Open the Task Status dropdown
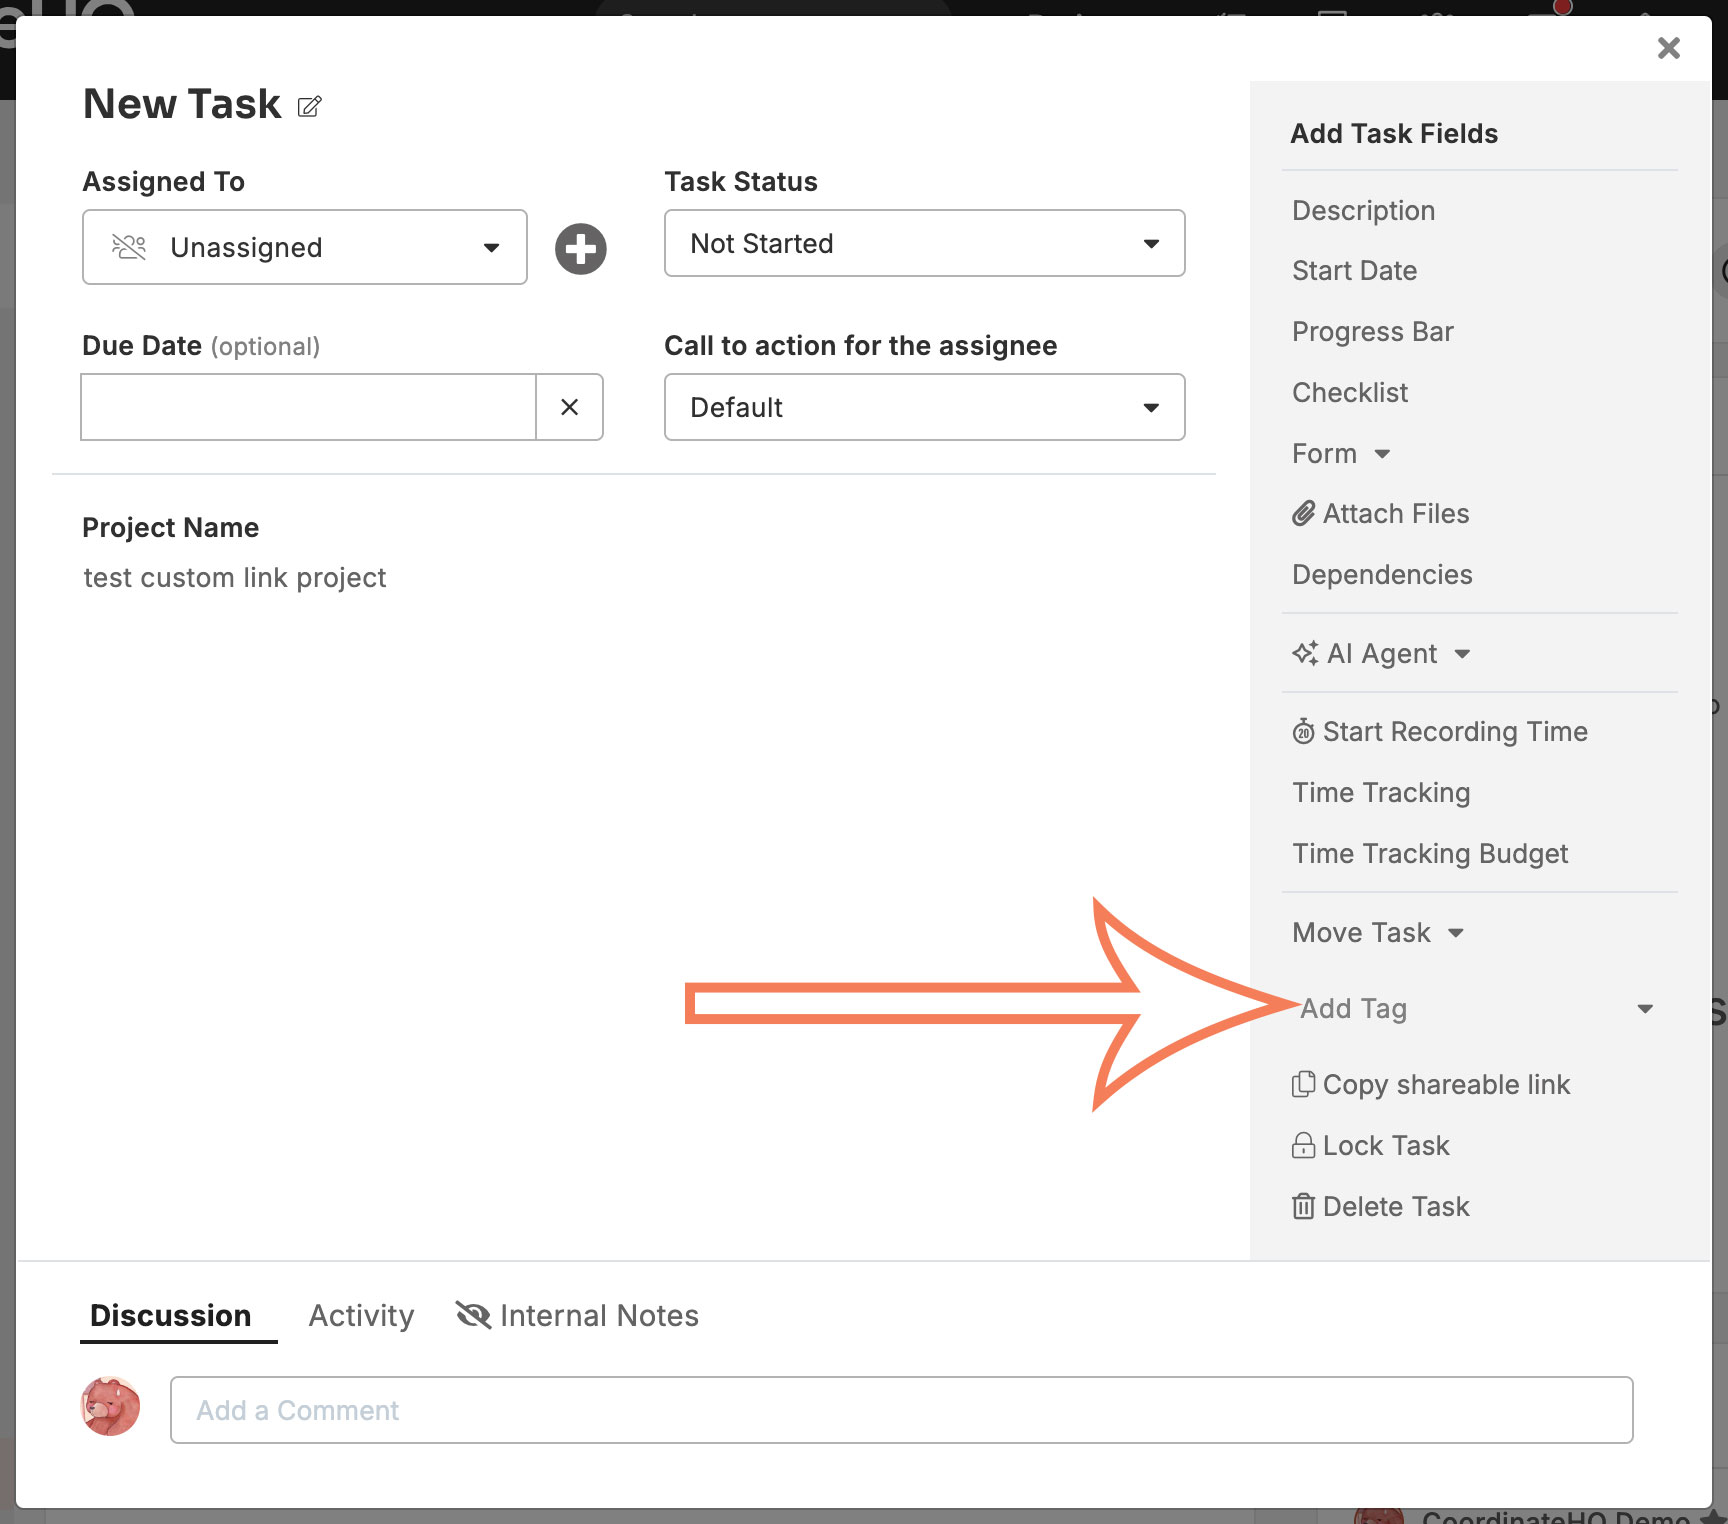This screenshot has height=1524, width=1728. (925, 243)
